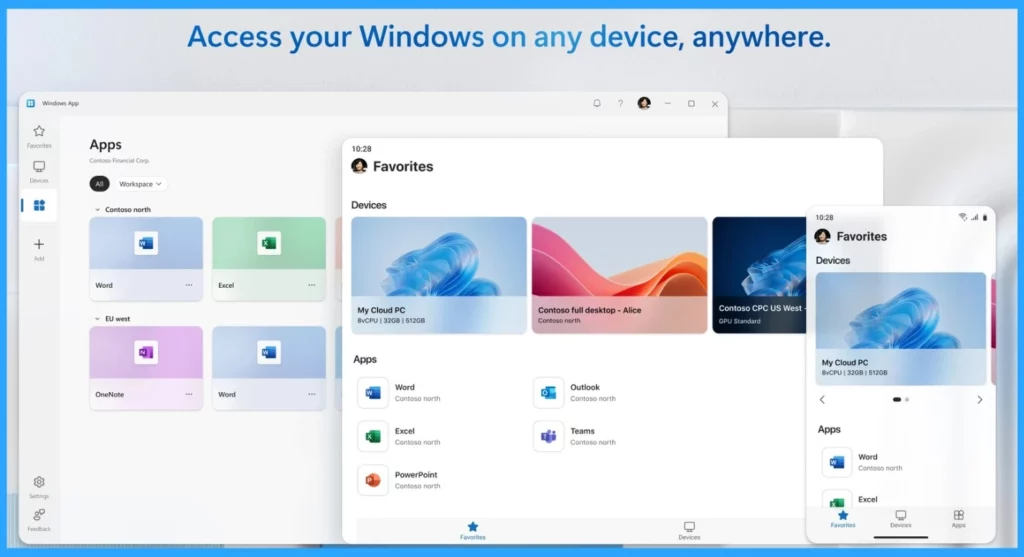Screen dimensions: 1024x557
Task: Click profile avatar in tablet Favorites header
Action: 359,166
